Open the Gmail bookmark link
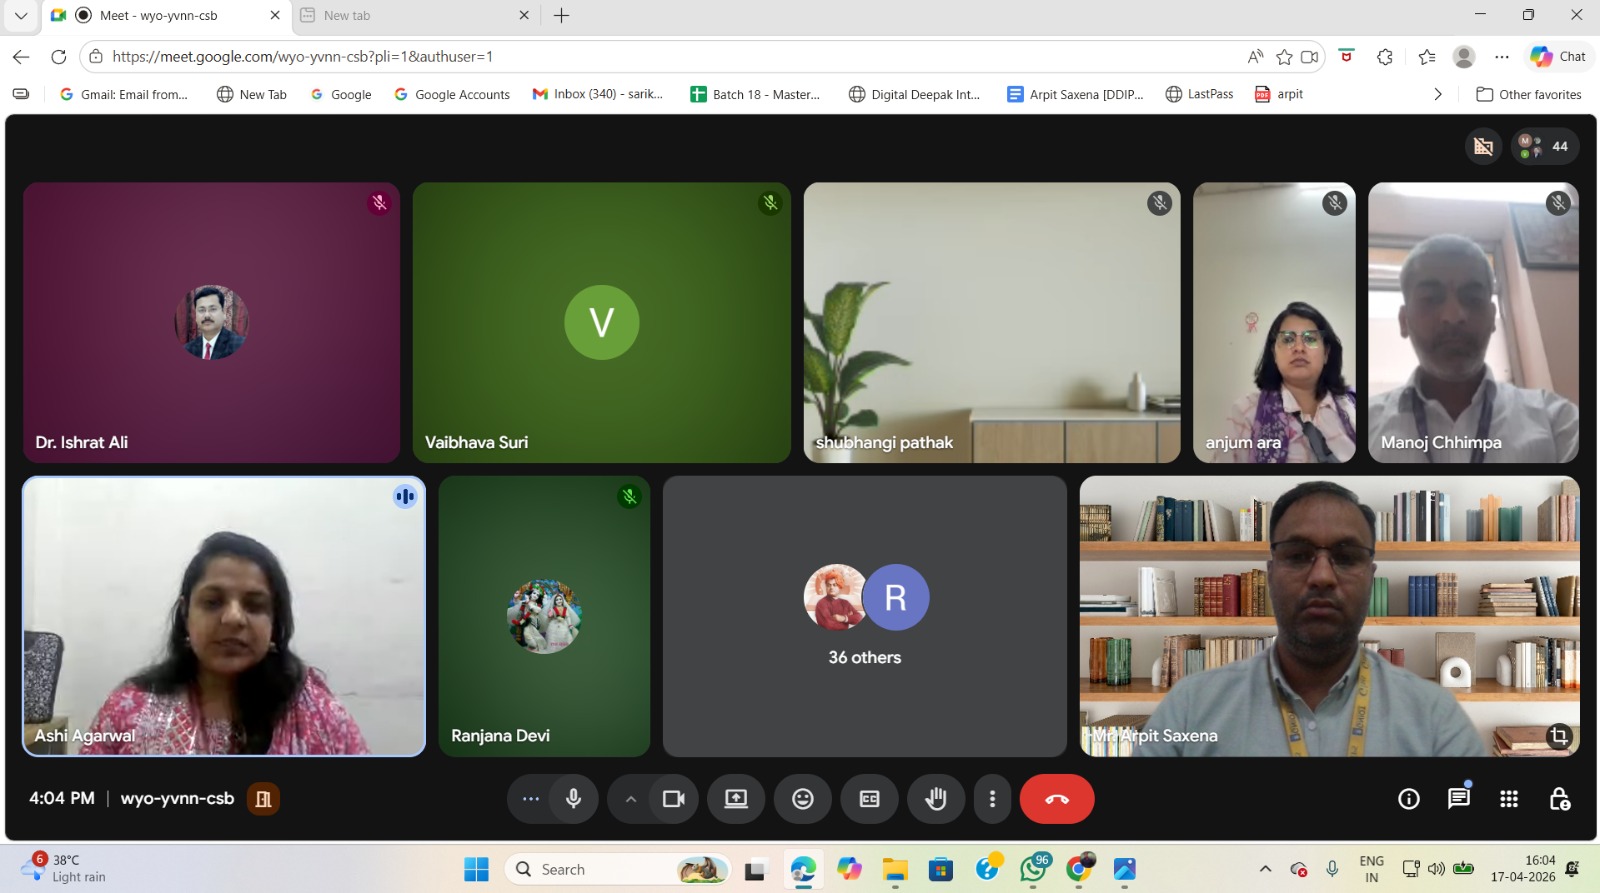1600x893 pixels. (124, 94)
